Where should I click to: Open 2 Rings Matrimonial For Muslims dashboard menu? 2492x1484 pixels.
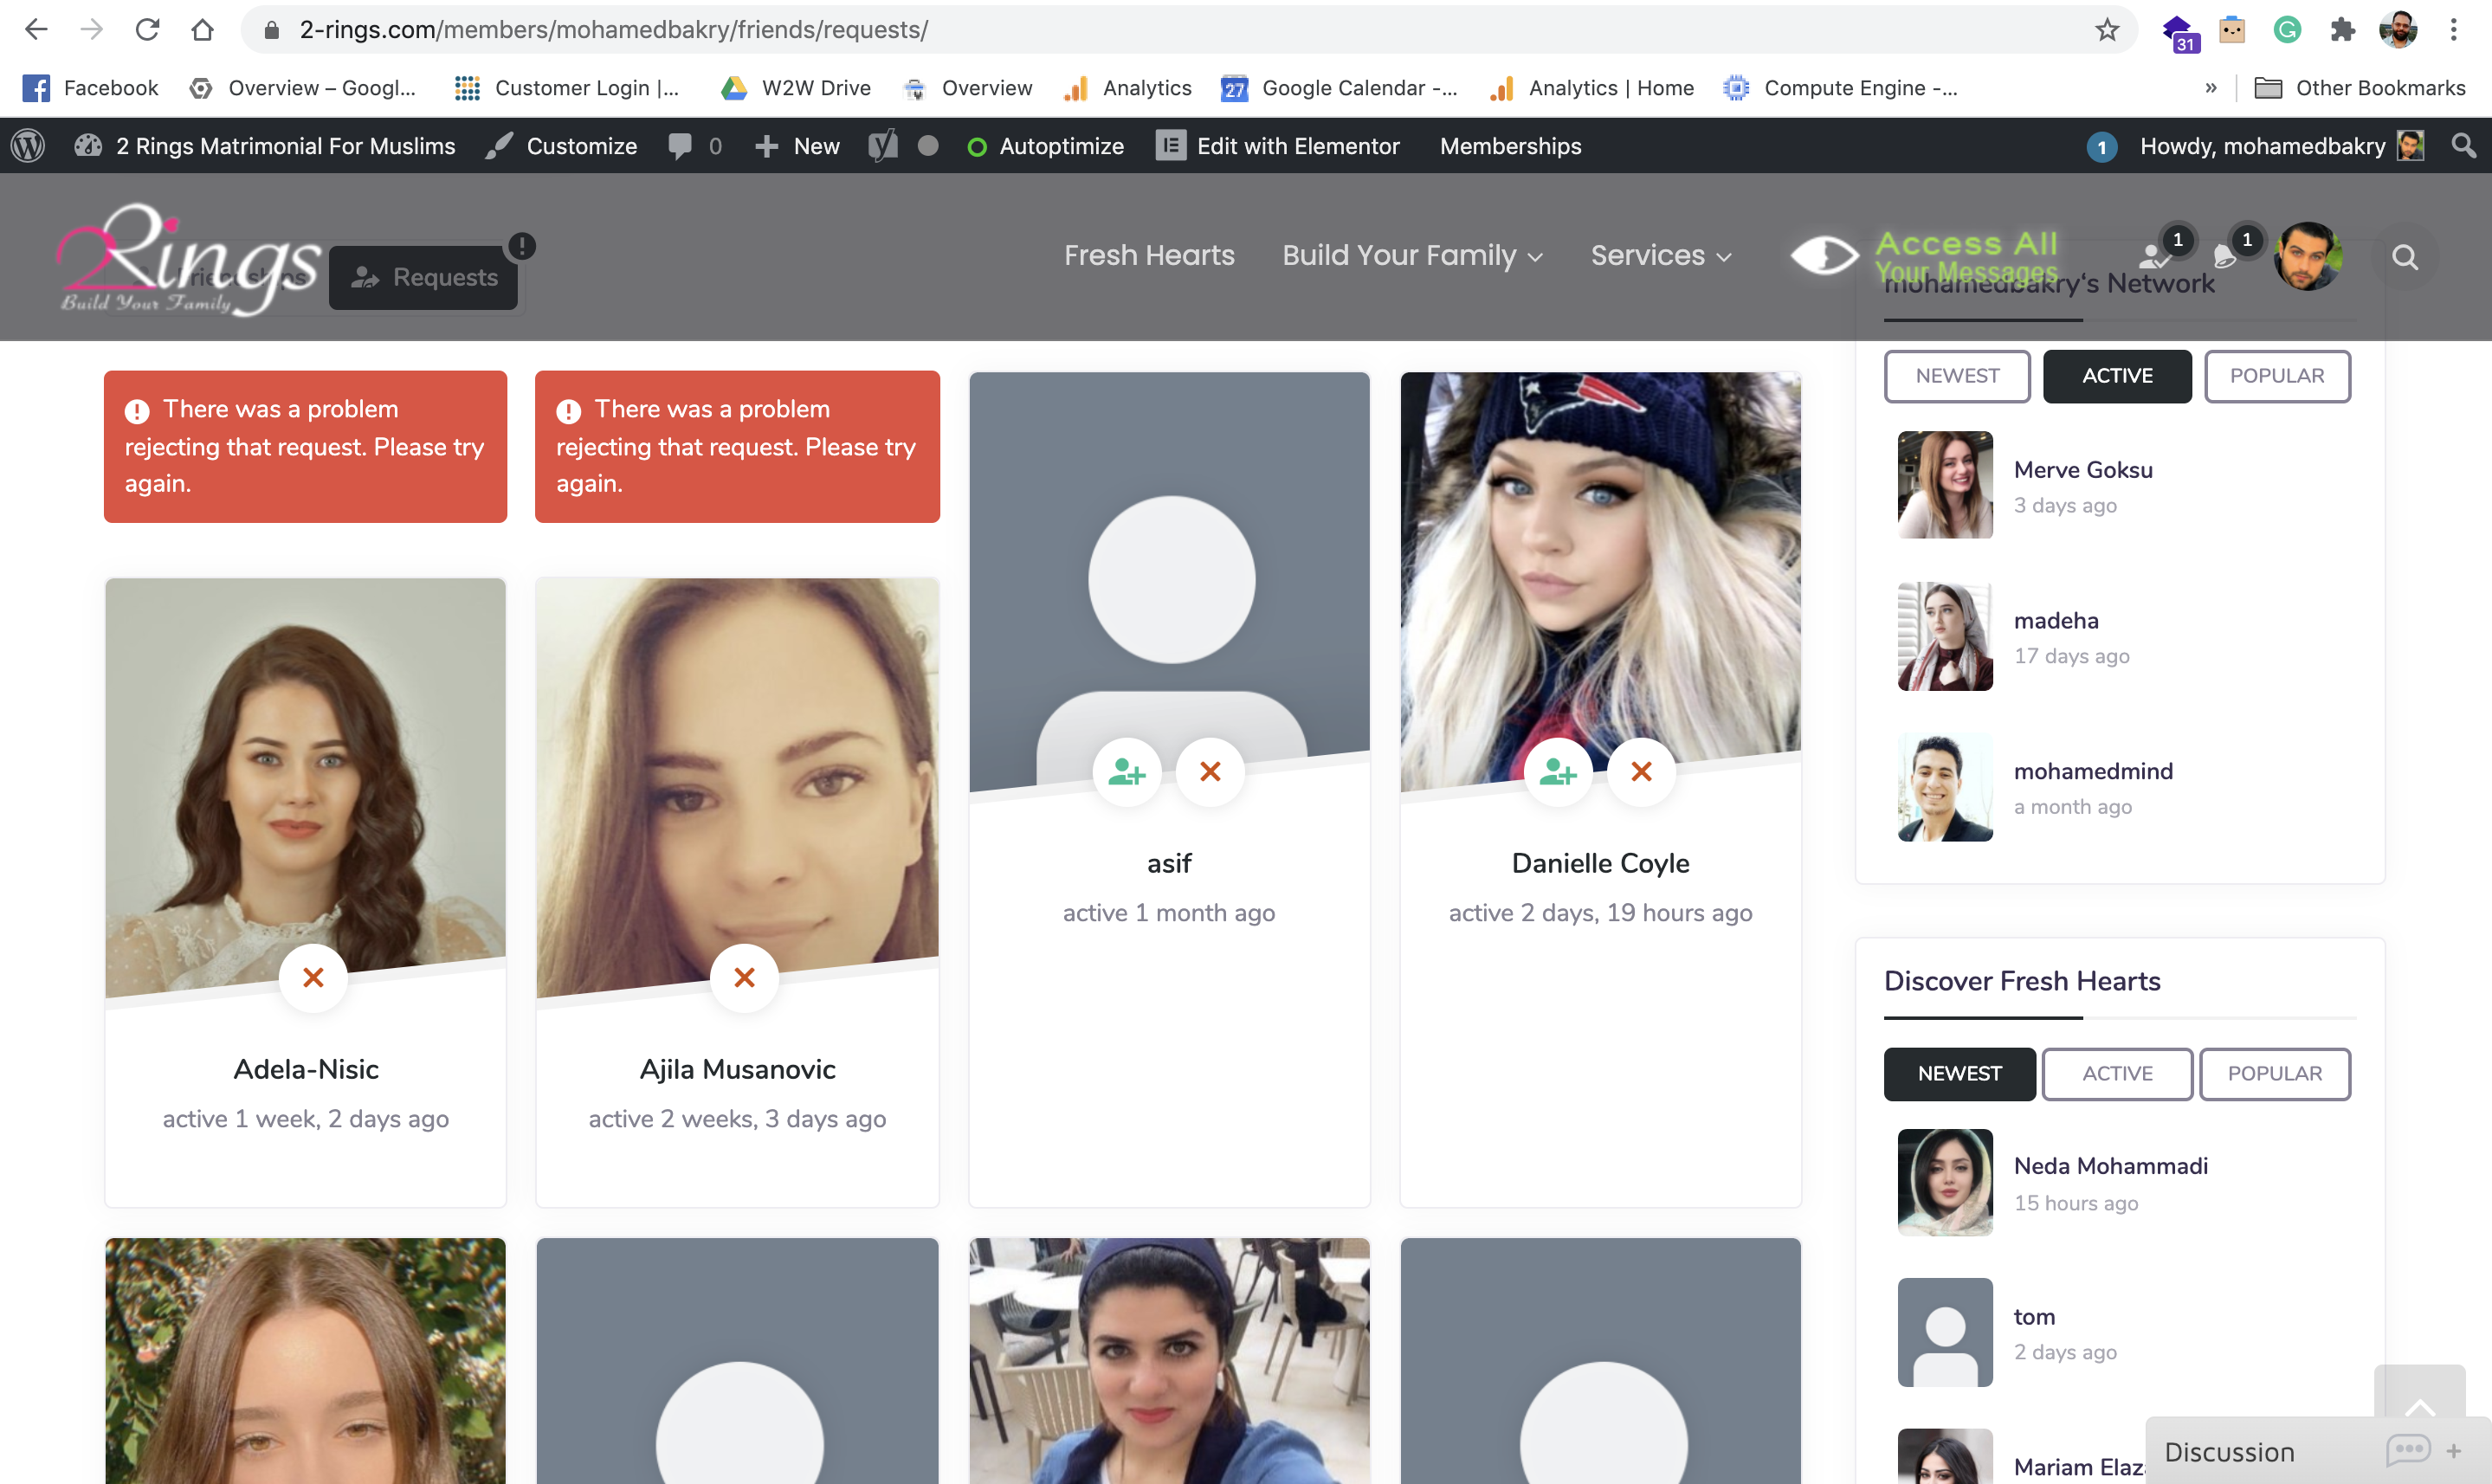pos(265,146)
